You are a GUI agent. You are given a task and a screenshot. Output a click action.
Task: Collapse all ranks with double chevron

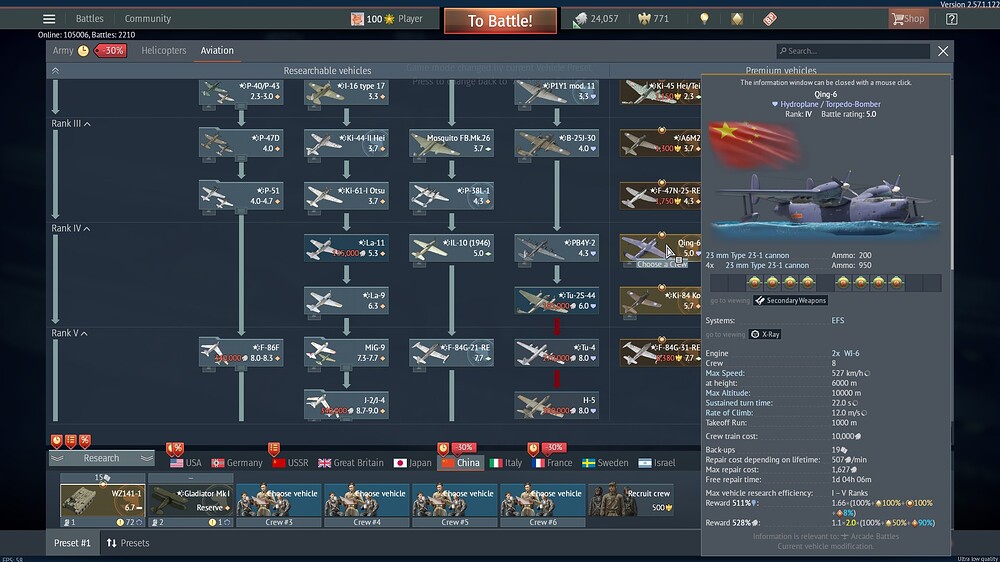55,70
